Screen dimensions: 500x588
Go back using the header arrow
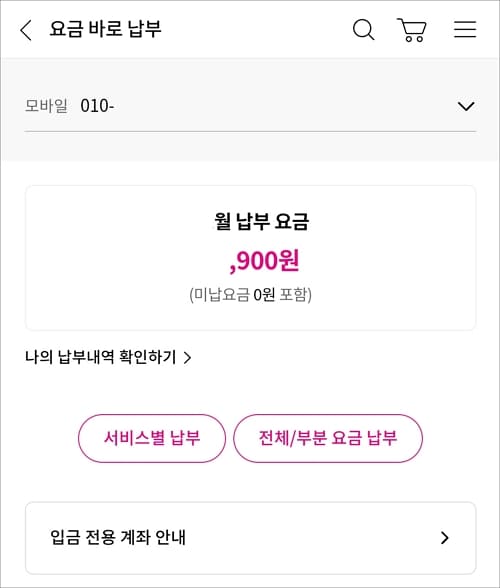coord(26,30)
